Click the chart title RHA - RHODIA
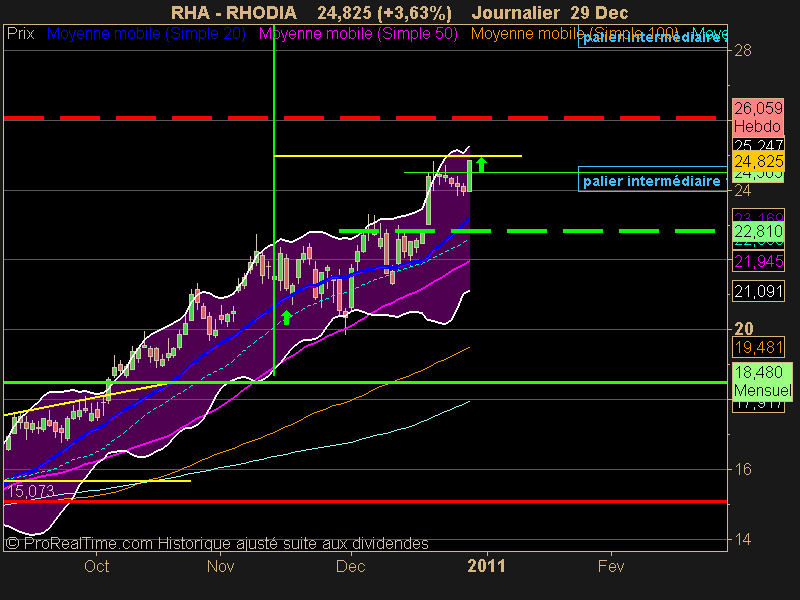The width and height of the screenshot is (800, 600). pyautogui.click(x=233, y=12)
